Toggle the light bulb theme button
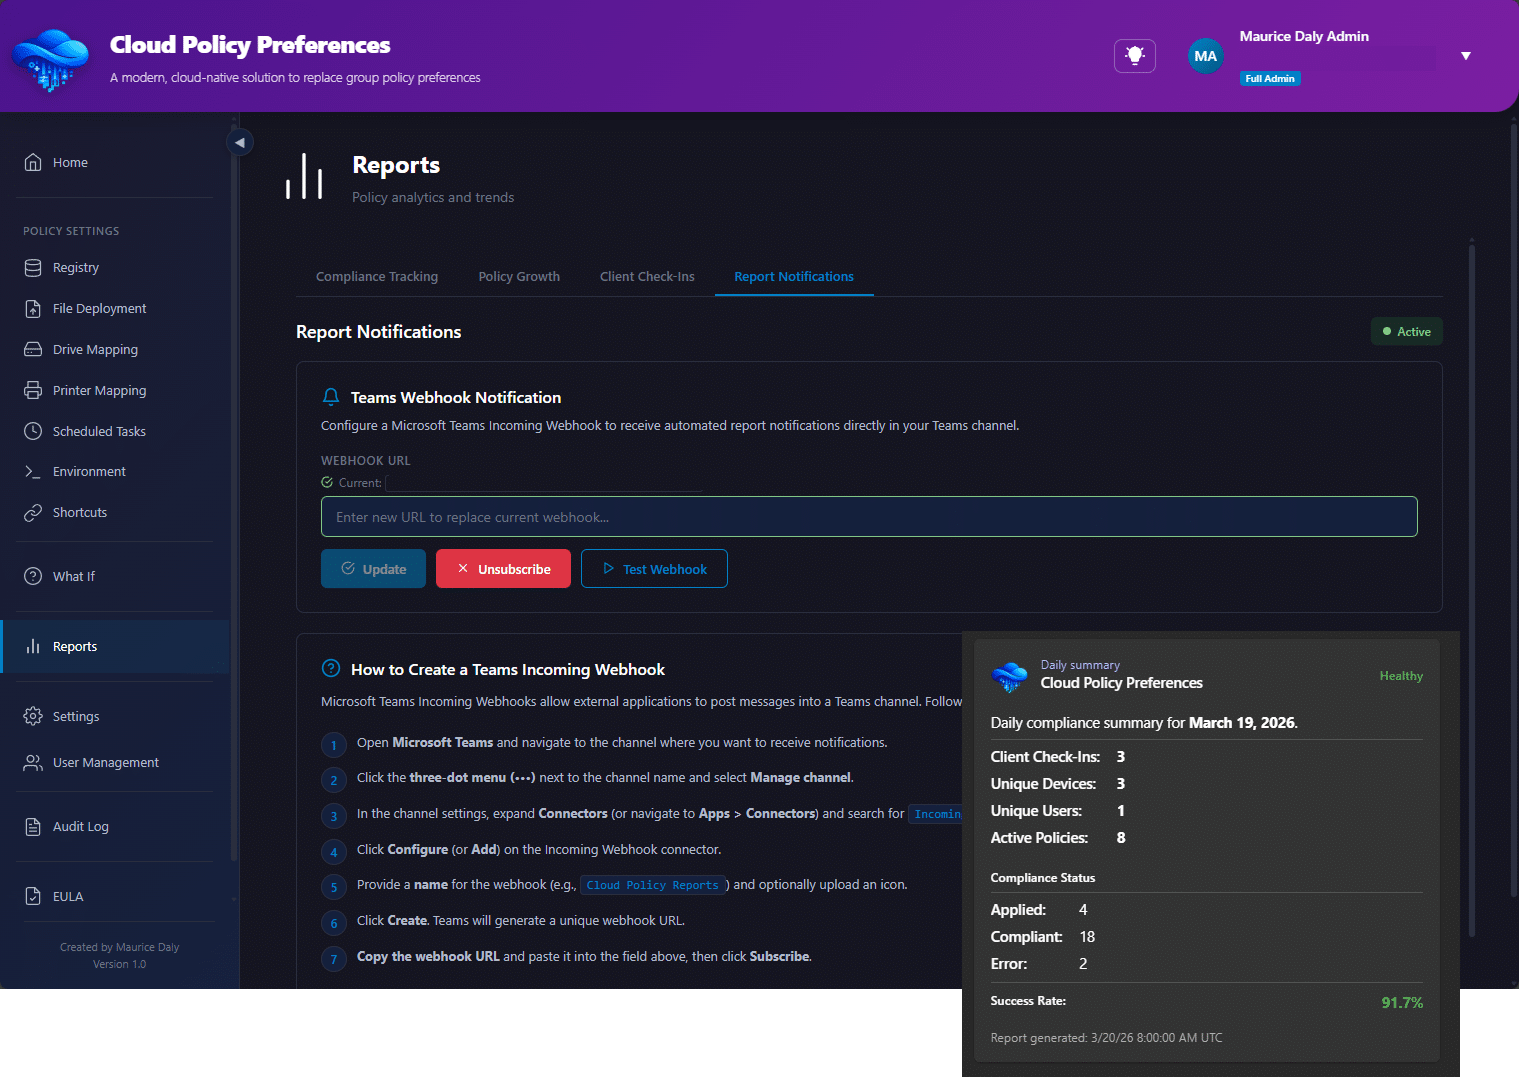The width and height of the screenshot is (1519, 1077). click(1134, 56)
